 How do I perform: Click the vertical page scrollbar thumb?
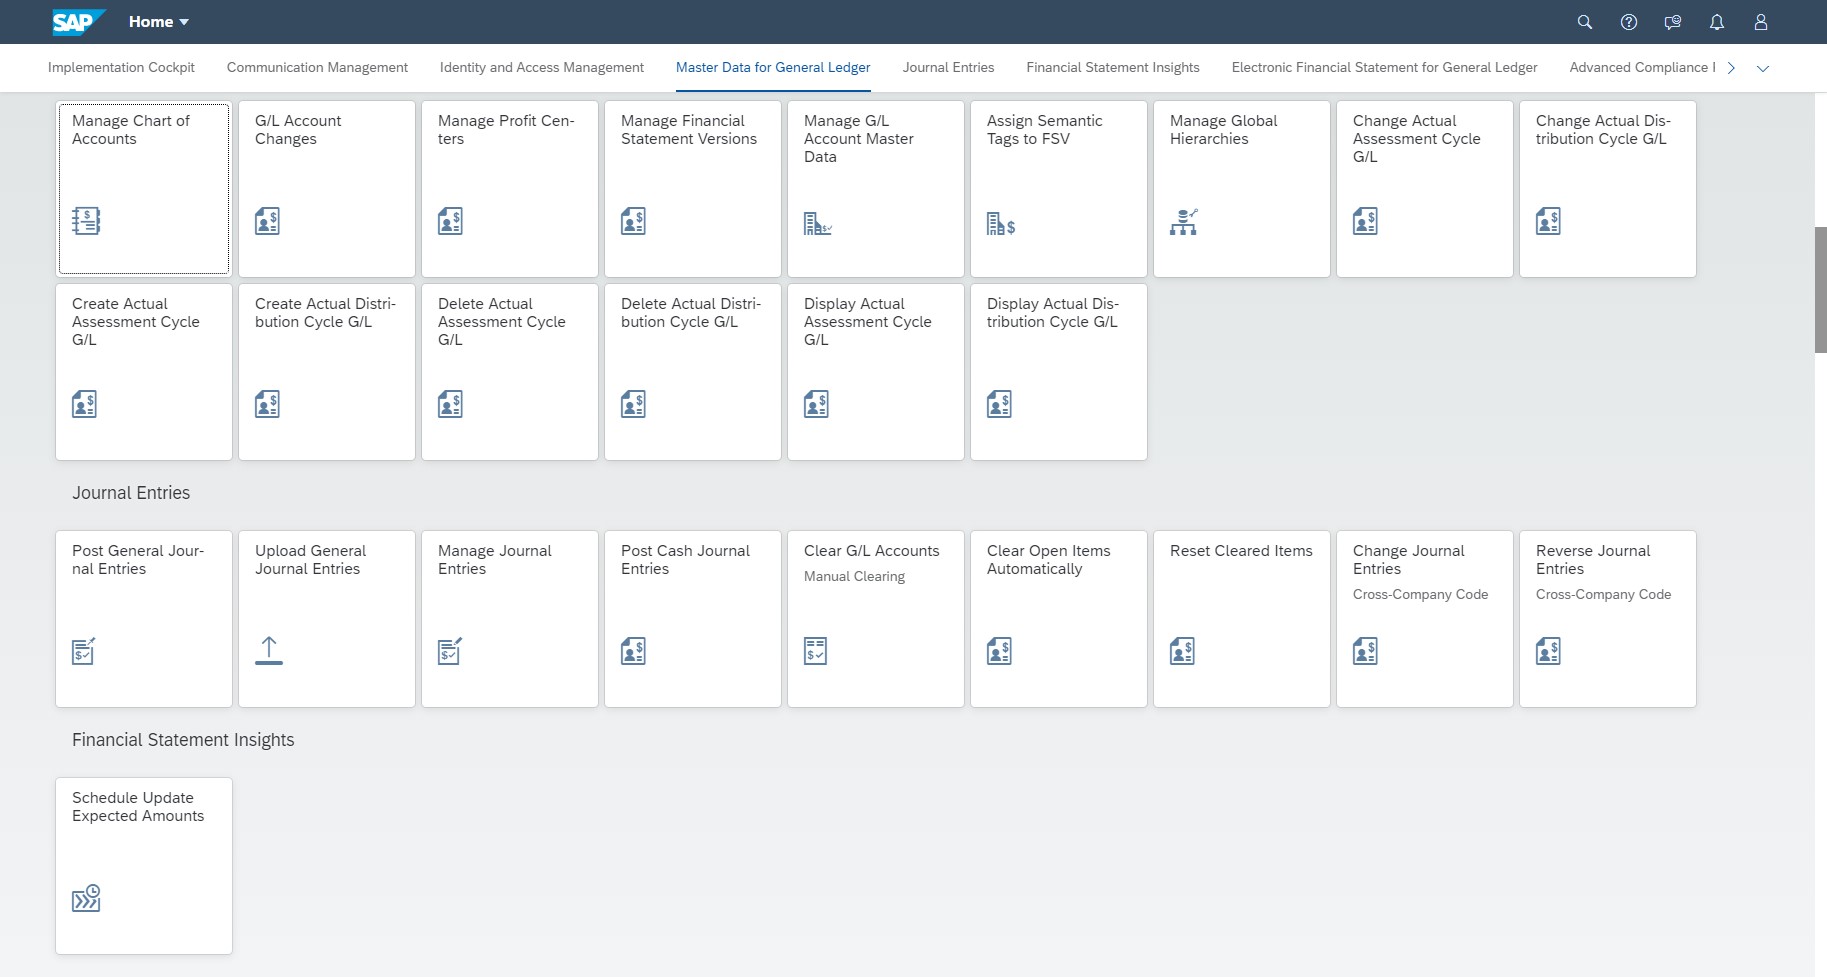point(1820,290)
